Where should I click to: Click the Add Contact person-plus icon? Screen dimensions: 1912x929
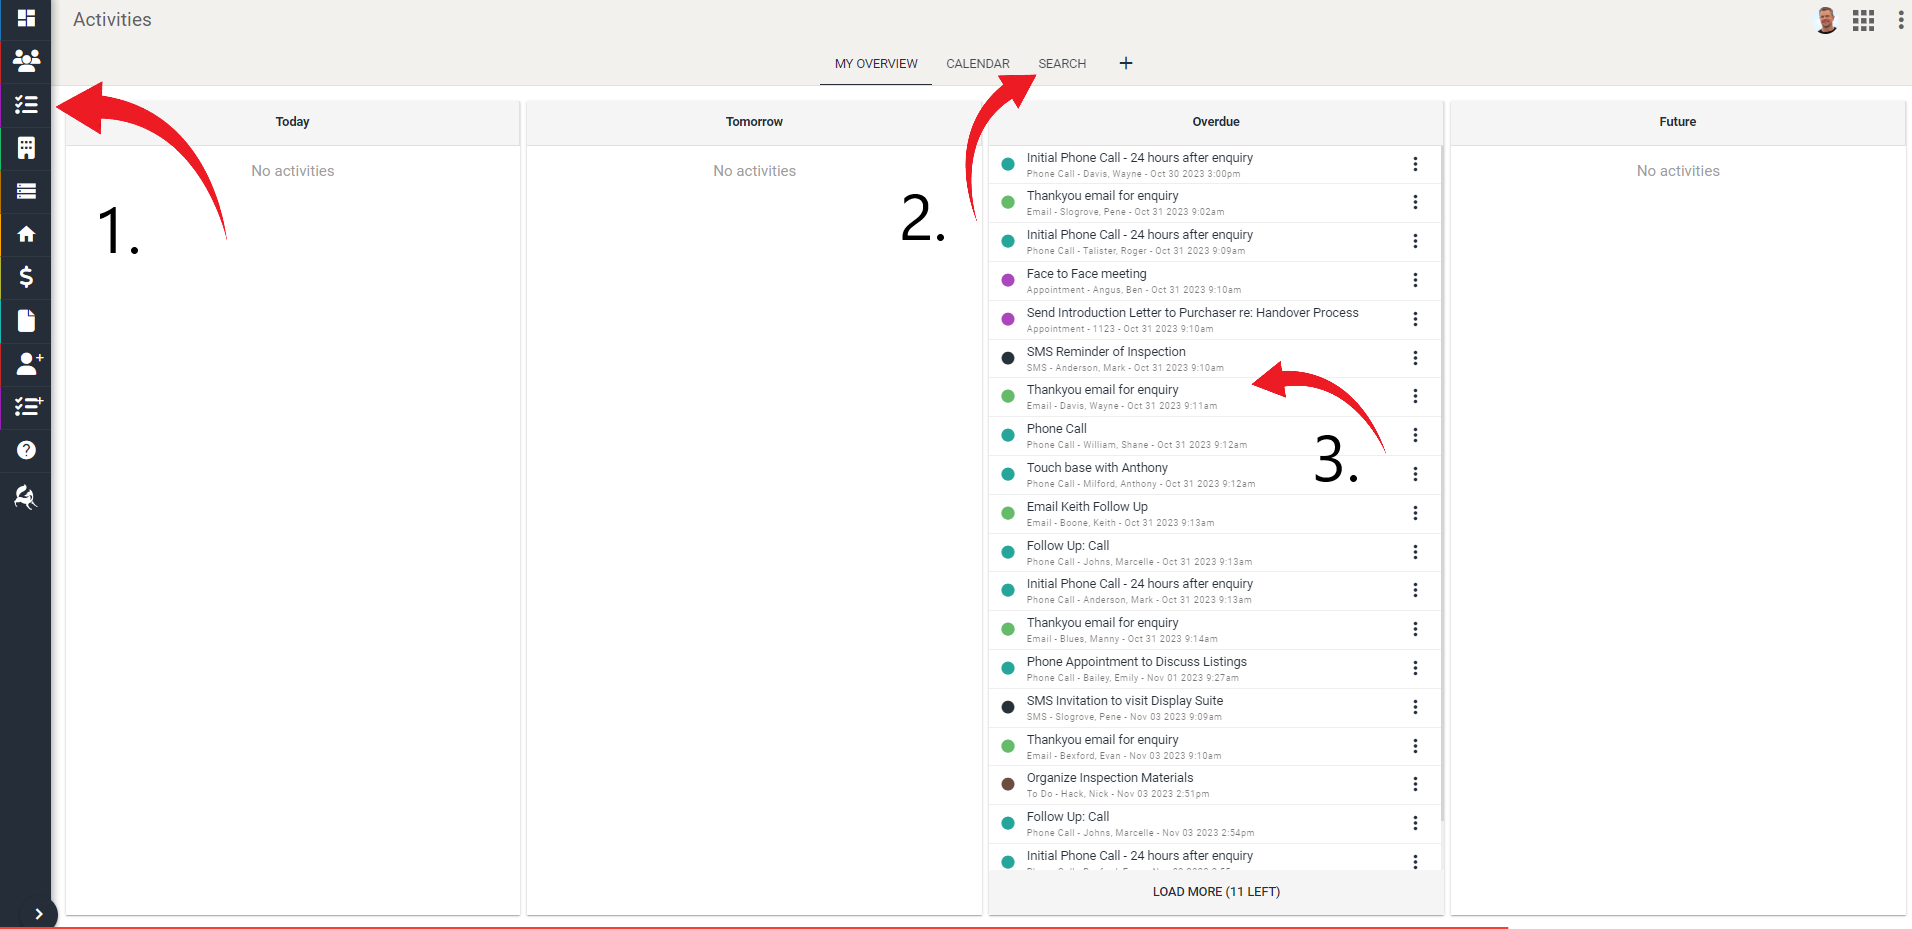pyautogui.click(x=26, y=364)
